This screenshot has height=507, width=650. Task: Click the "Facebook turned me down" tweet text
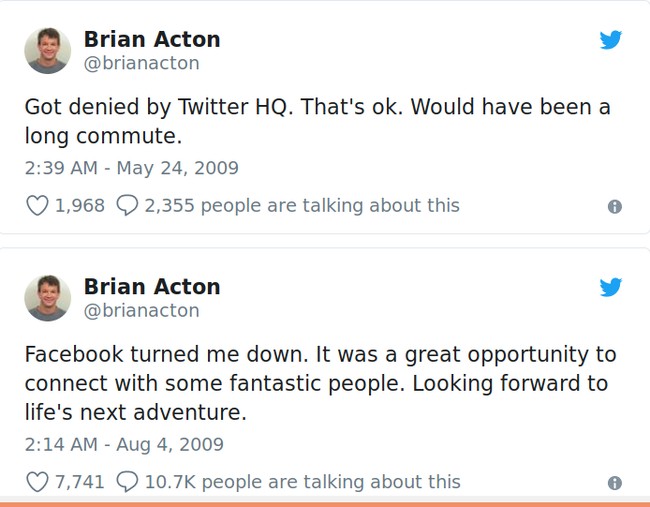coord(320,383)
